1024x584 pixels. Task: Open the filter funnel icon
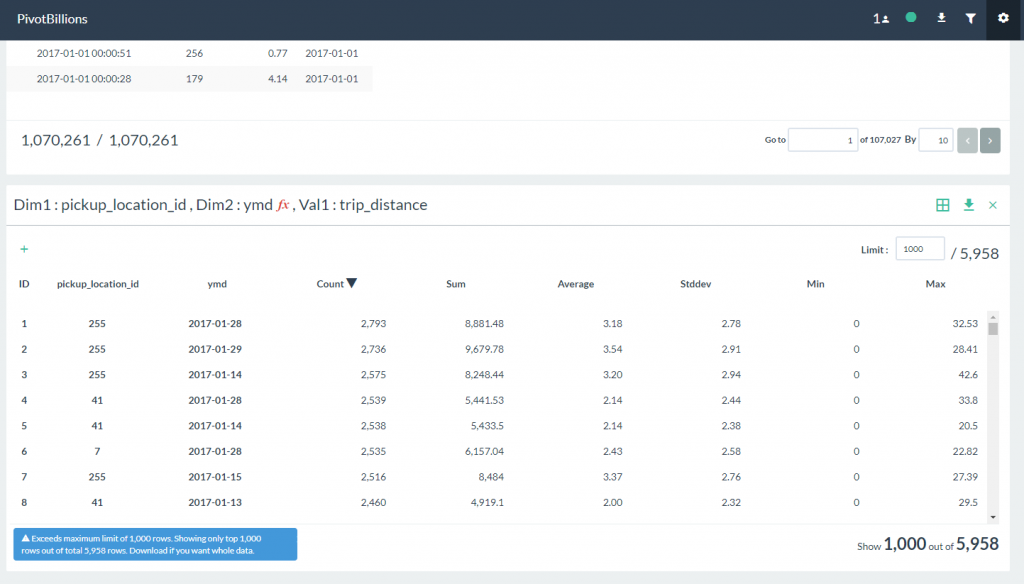click(970, 18)
